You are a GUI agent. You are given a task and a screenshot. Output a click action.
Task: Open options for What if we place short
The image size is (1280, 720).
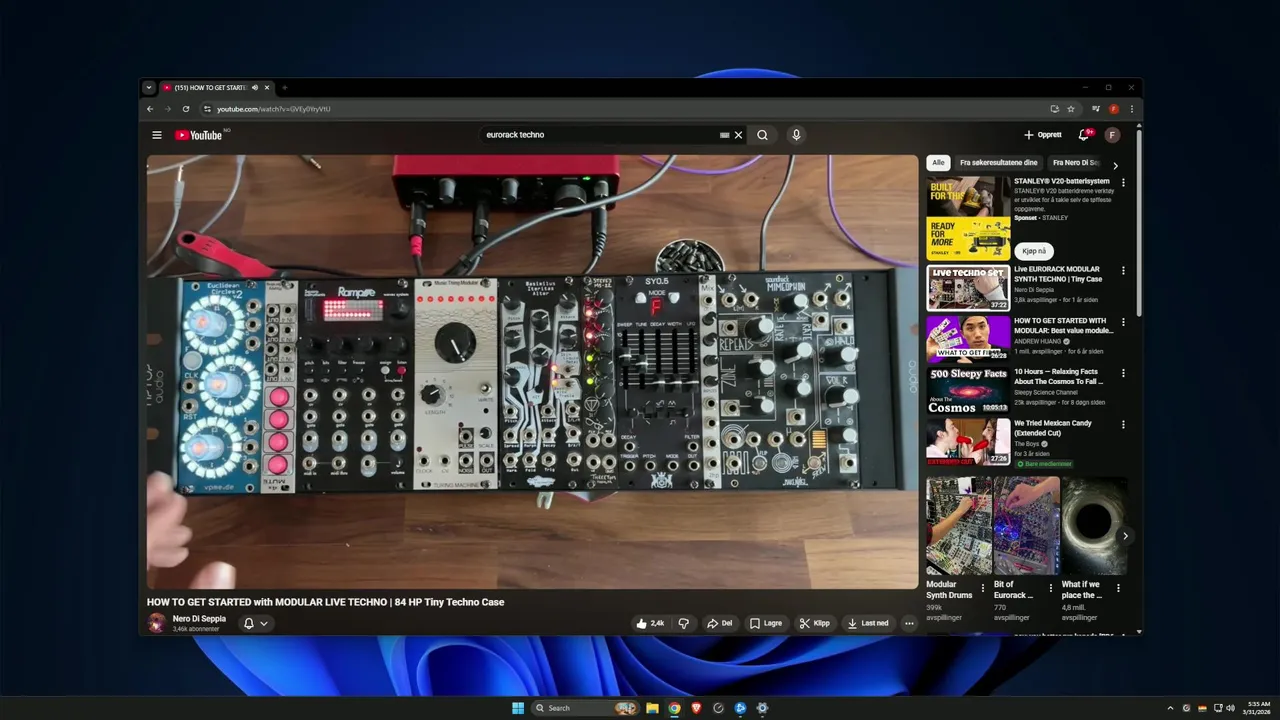tap(1118, 588)
